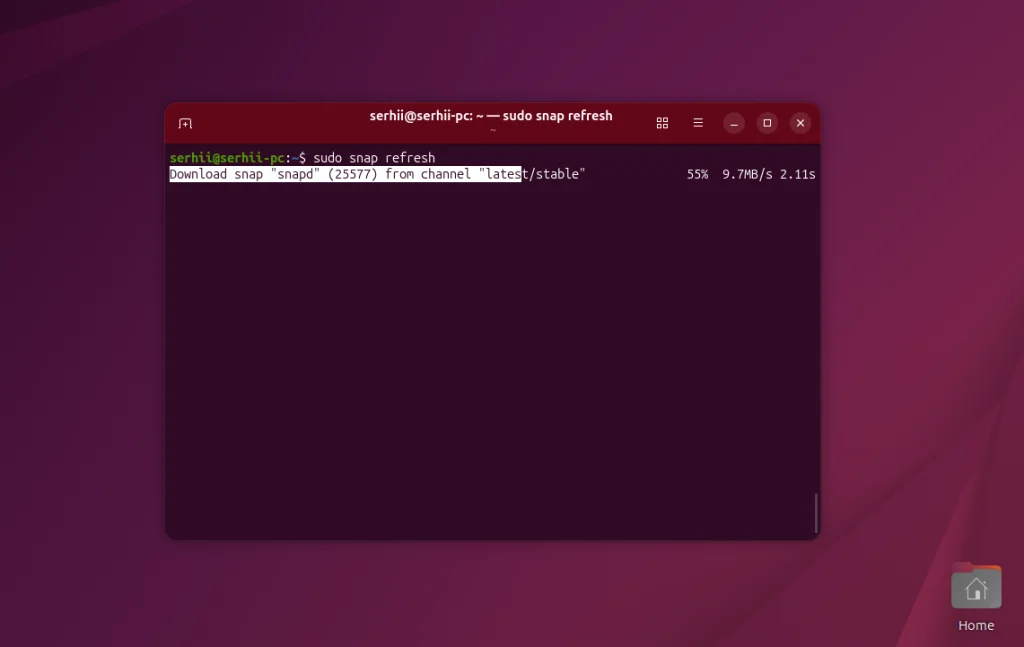
Task: Maximize the terminal window
Action: (766, 122)
